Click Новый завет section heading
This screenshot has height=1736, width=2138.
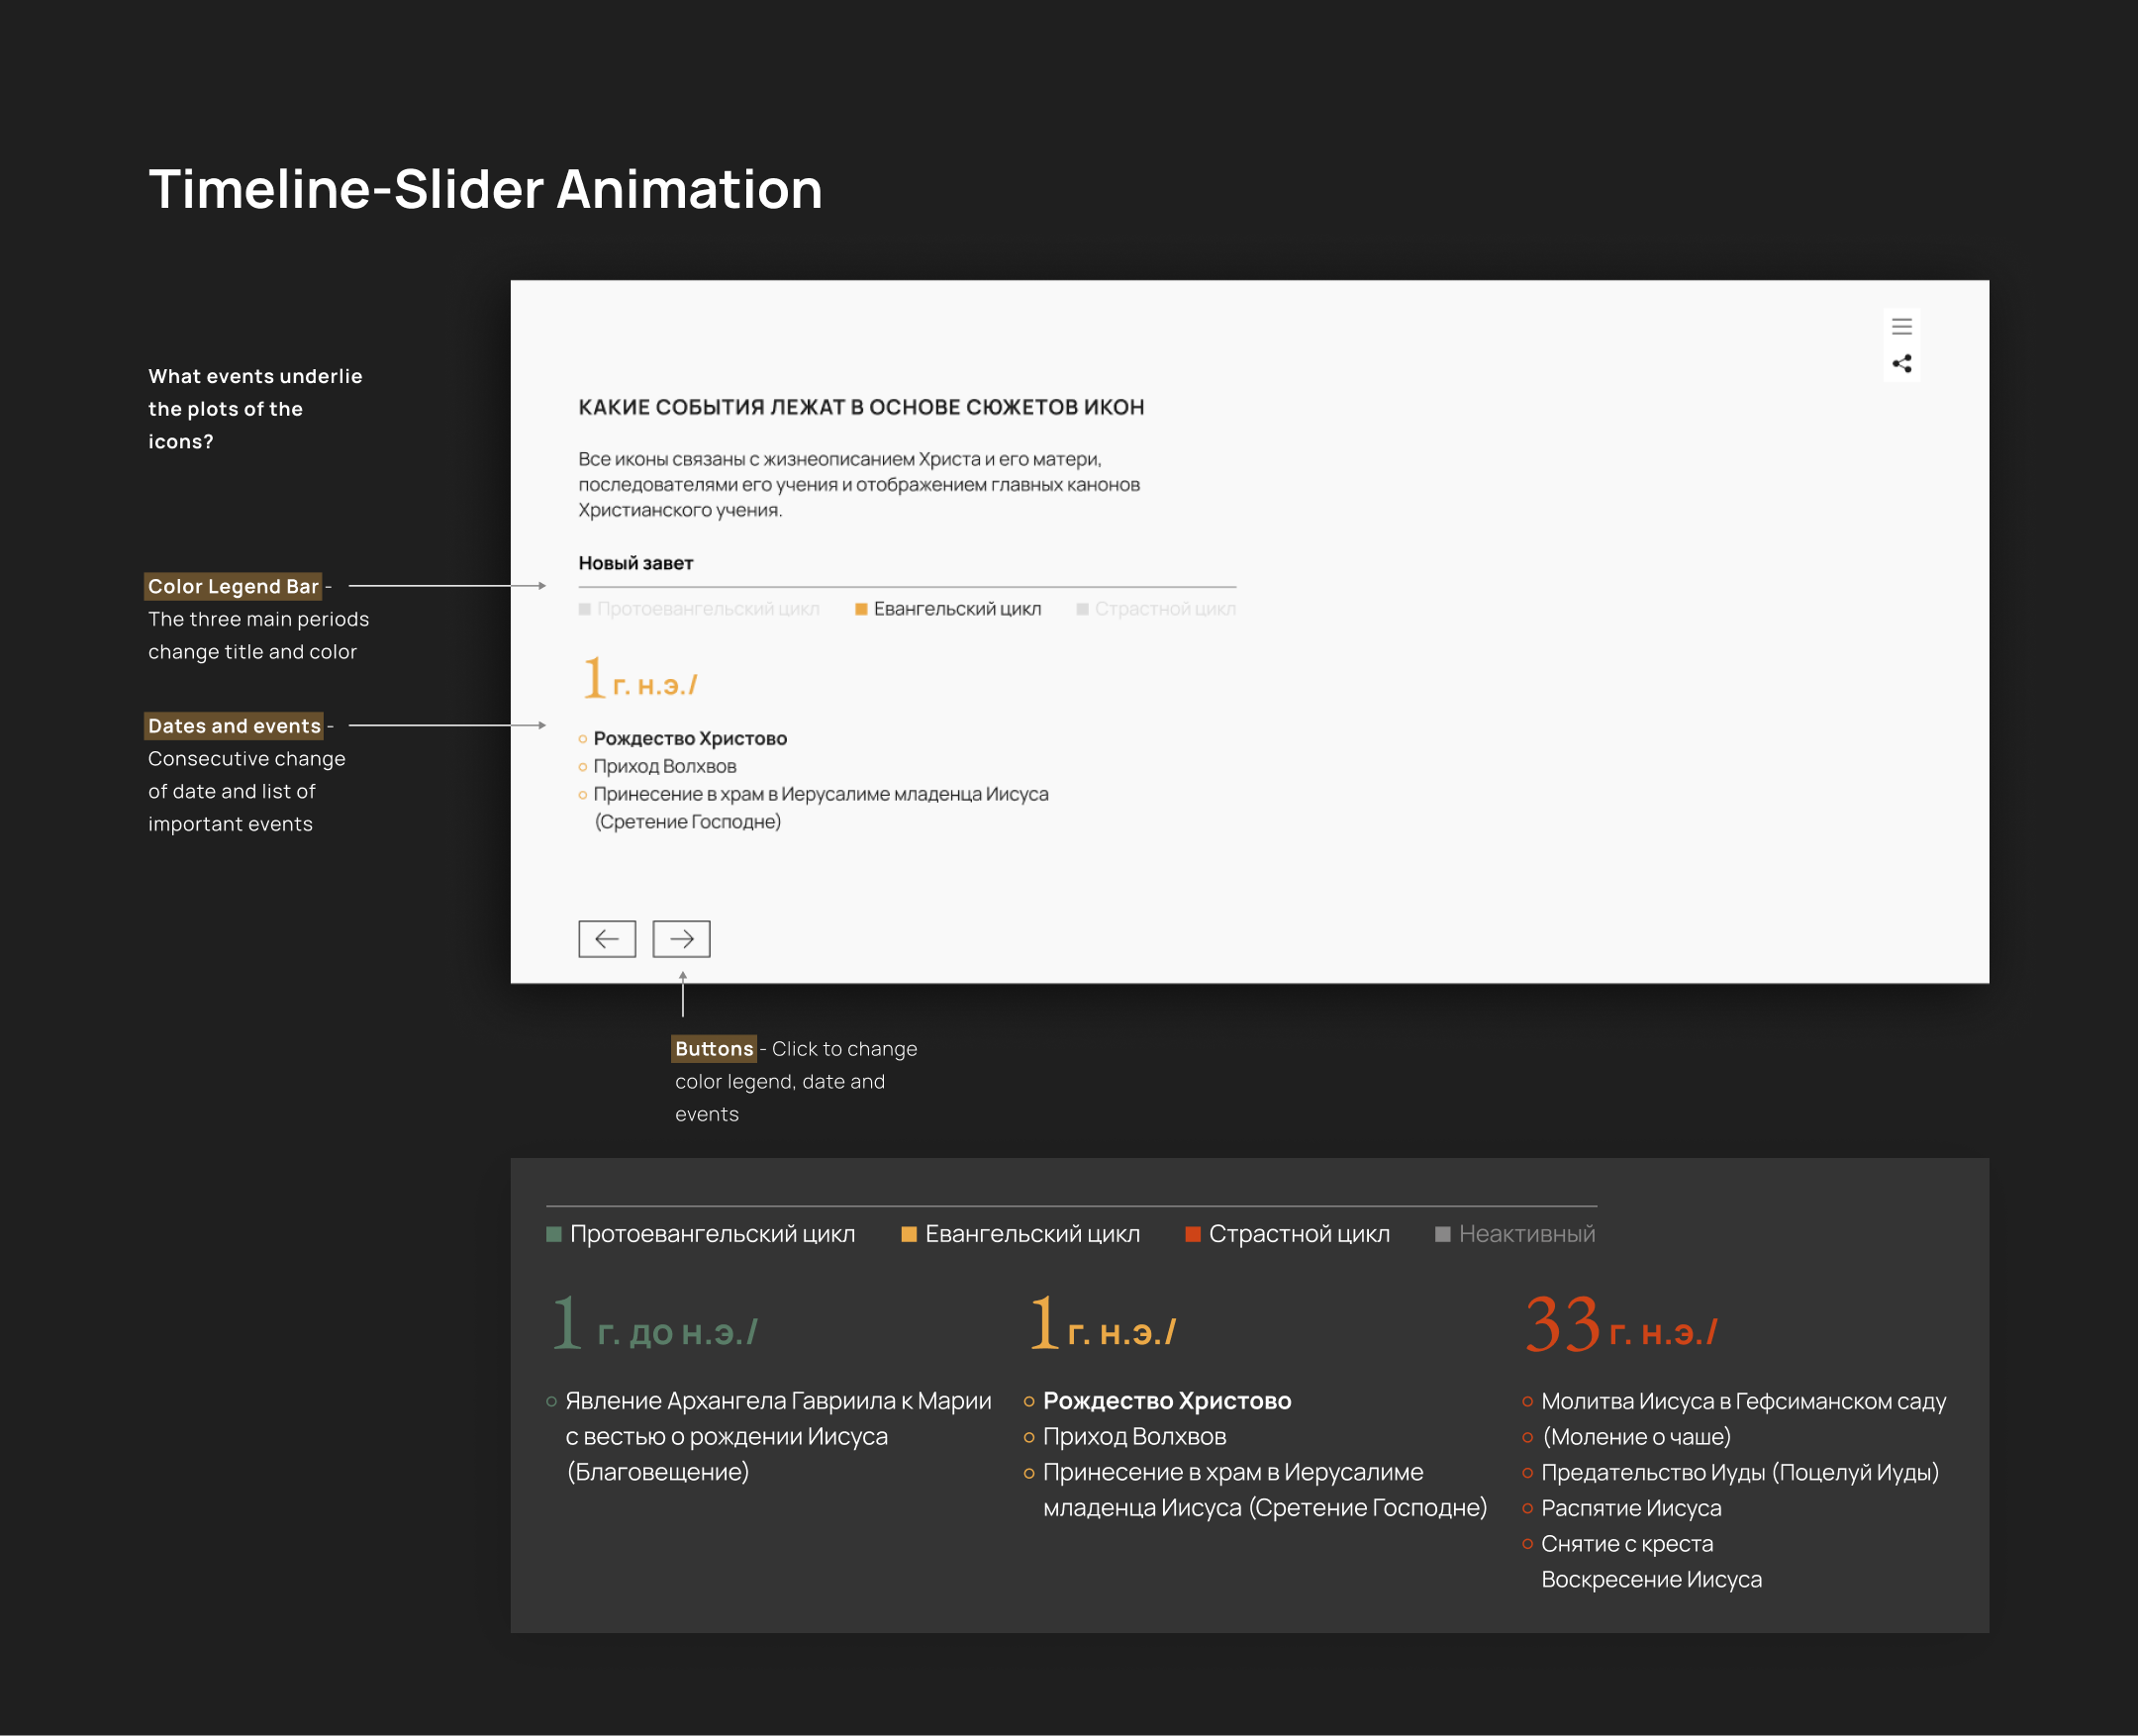[635, 563]
